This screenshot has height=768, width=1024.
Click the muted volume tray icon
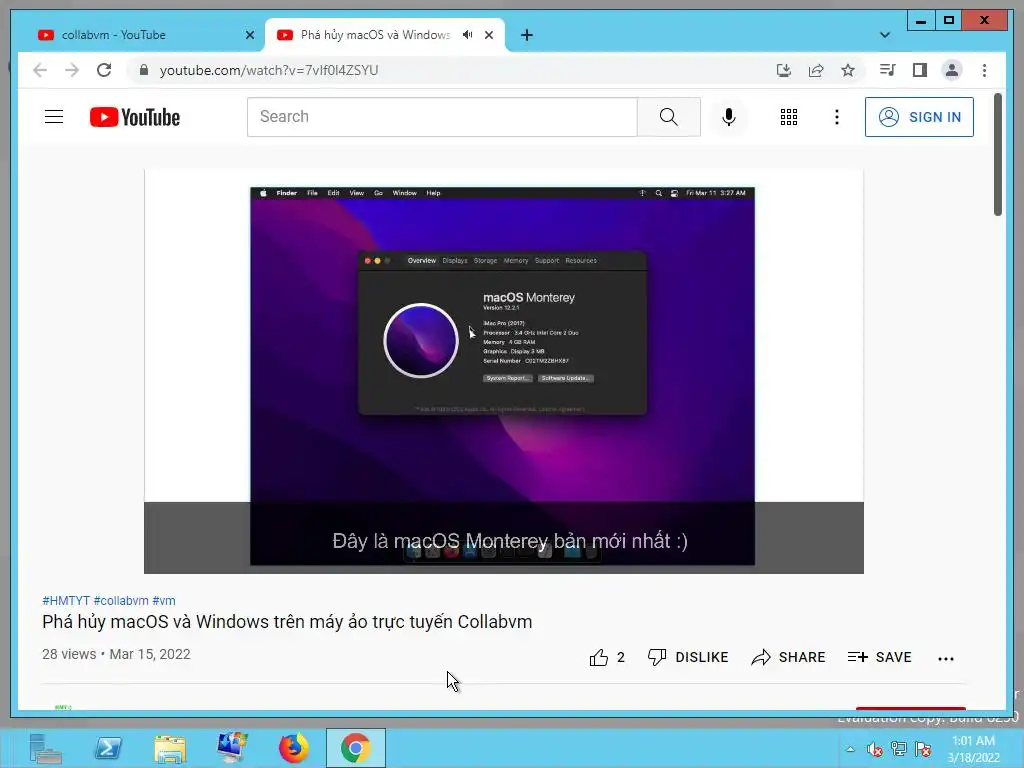pyautogui.click(x=874, y=749)
